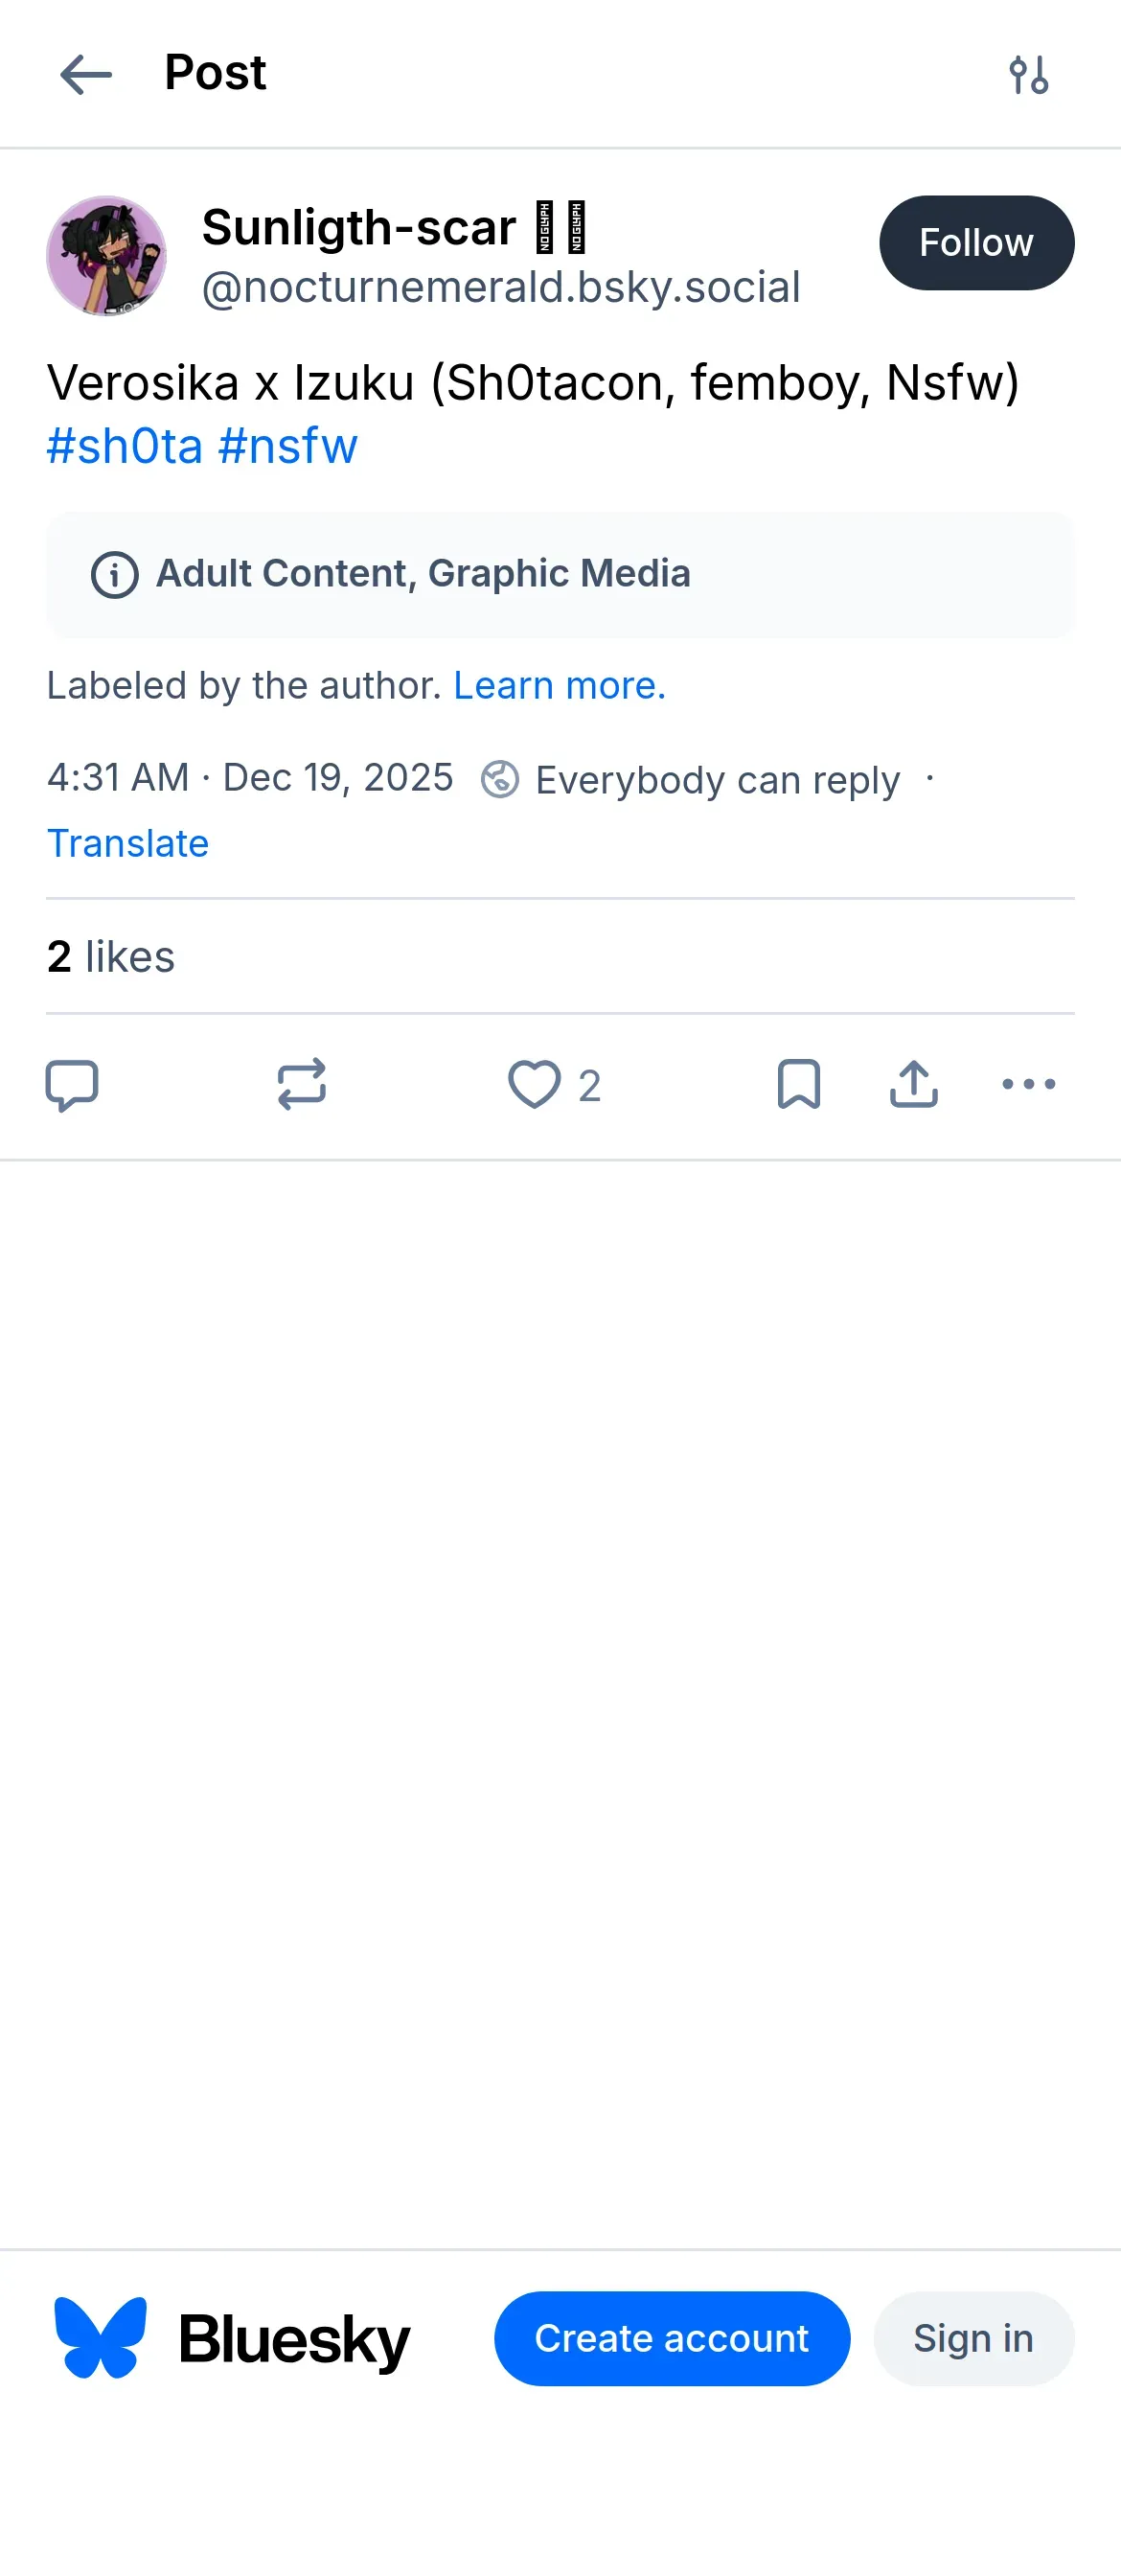
Task: Open thread preferences settings icon
Action: click(1028, 75)
